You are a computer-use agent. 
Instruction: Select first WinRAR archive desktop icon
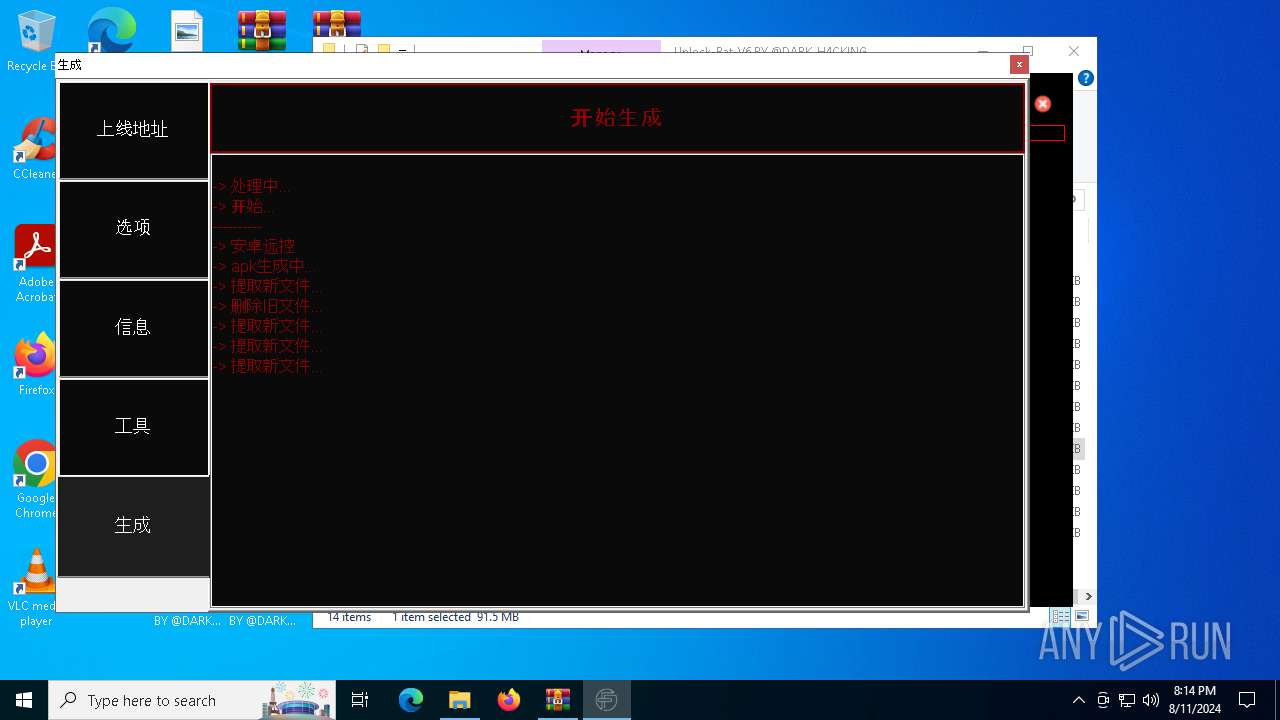(261, 30)
